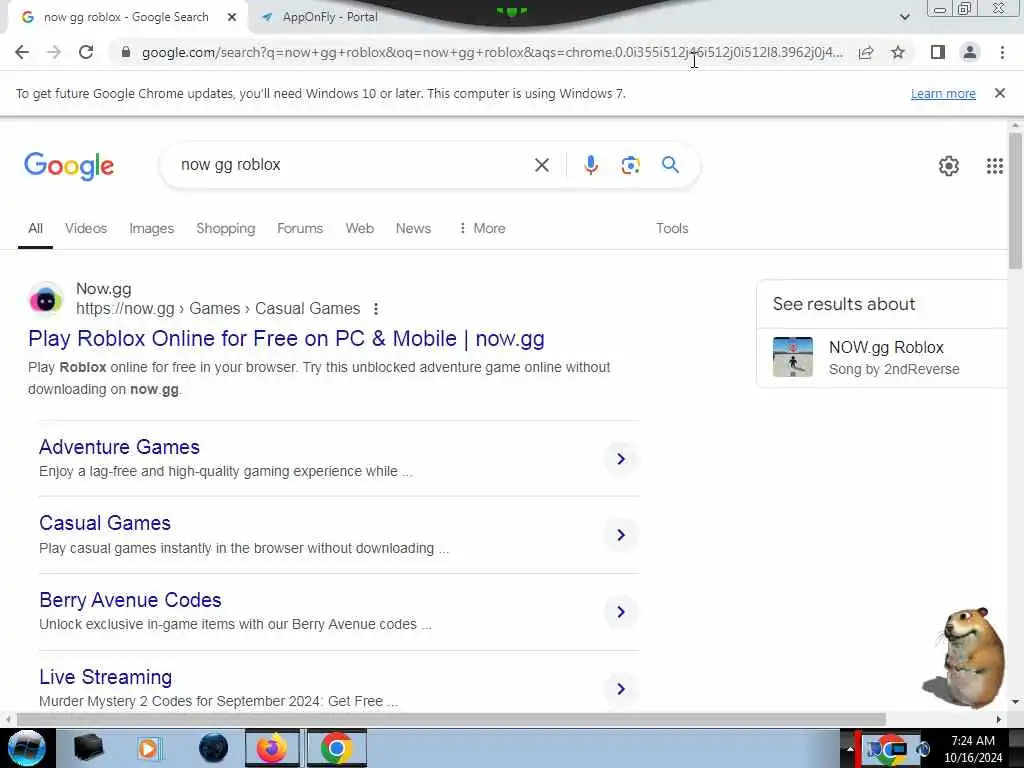This screenshot has width=1024, height=768.
Task: Close the now gg roblox tab
Action: tap(232, 17)
